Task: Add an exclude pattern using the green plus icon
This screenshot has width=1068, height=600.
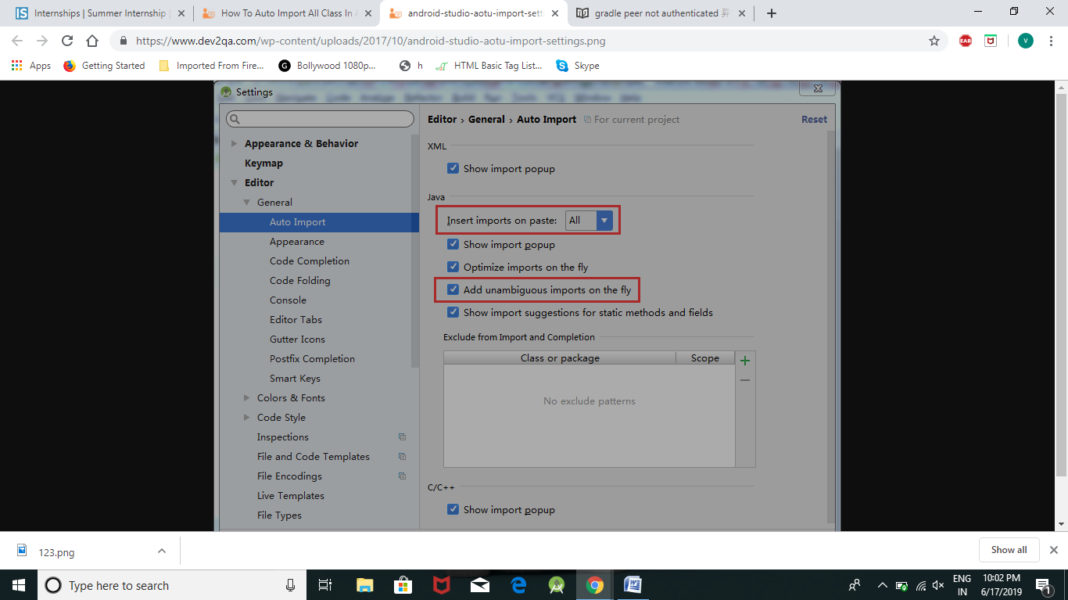Action: click(746, 358)
